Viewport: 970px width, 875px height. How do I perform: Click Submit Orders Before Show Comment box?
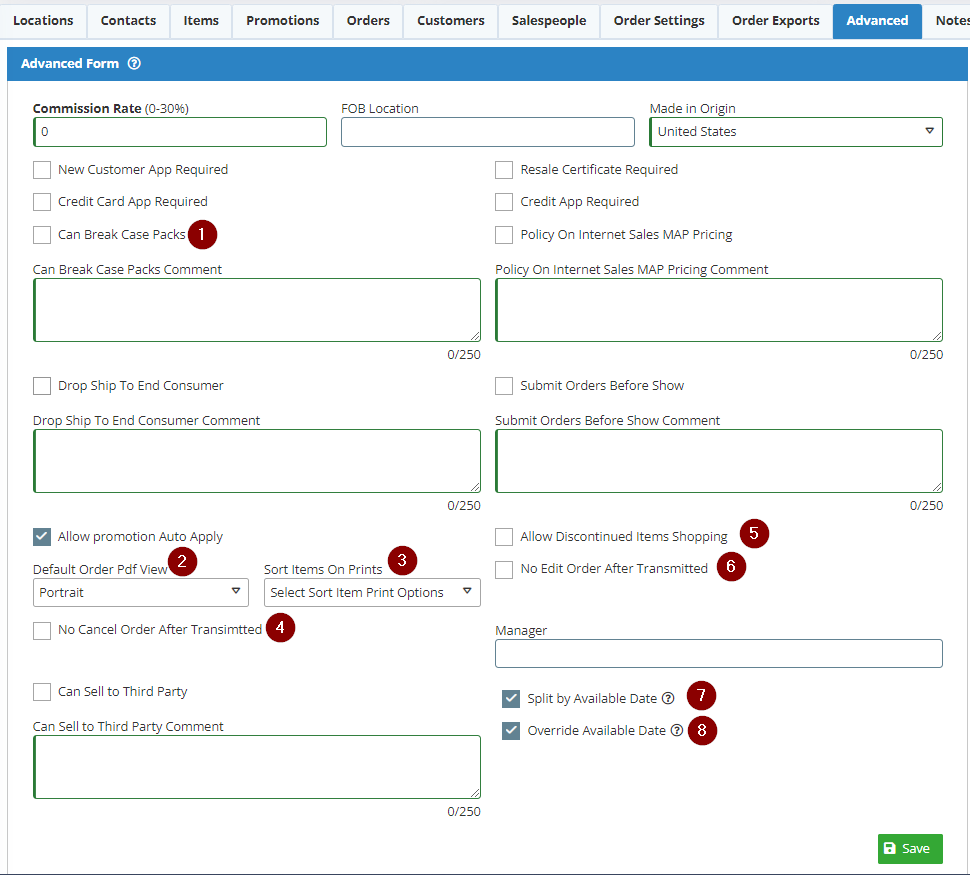click(719, 461)
